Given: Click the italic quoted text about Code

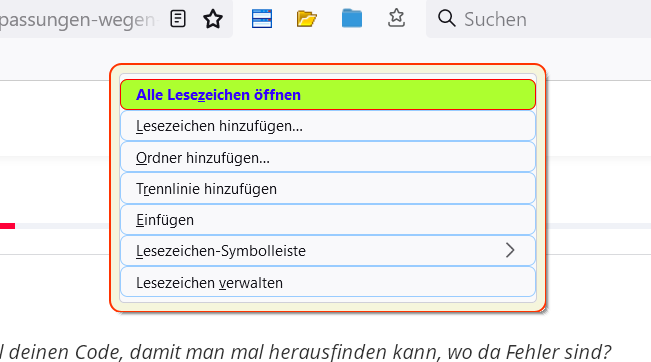Looking at the screenshot, I should point(306,352).
